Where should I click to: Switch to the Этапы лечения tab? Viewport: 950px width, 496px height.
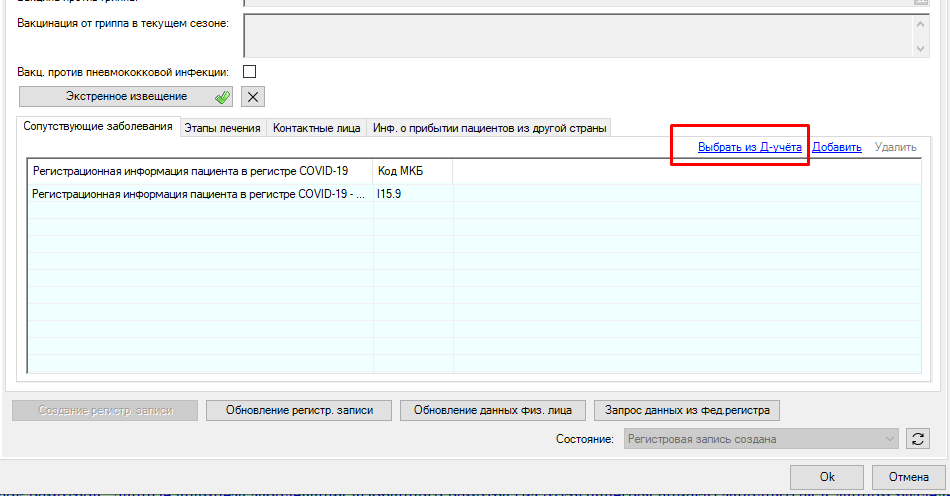coord(223,128)
